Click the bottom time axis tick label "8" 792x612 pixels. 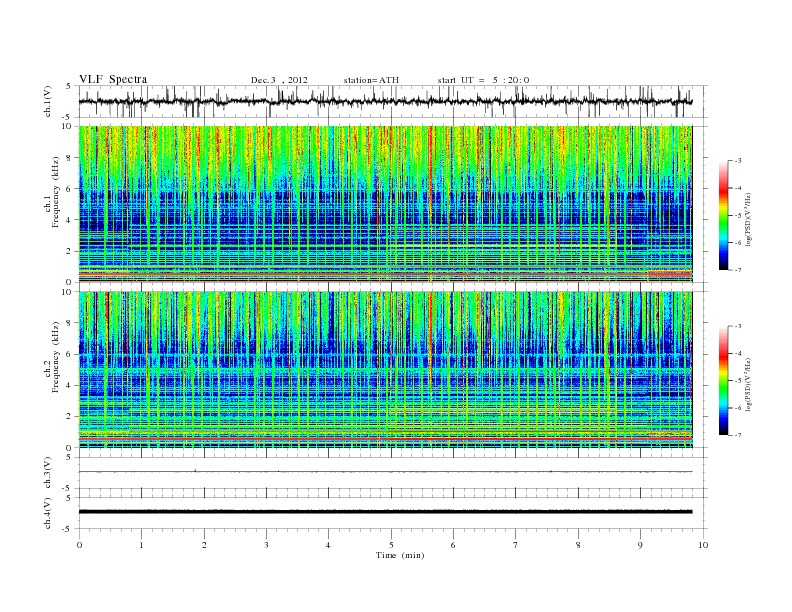point(578,545)
